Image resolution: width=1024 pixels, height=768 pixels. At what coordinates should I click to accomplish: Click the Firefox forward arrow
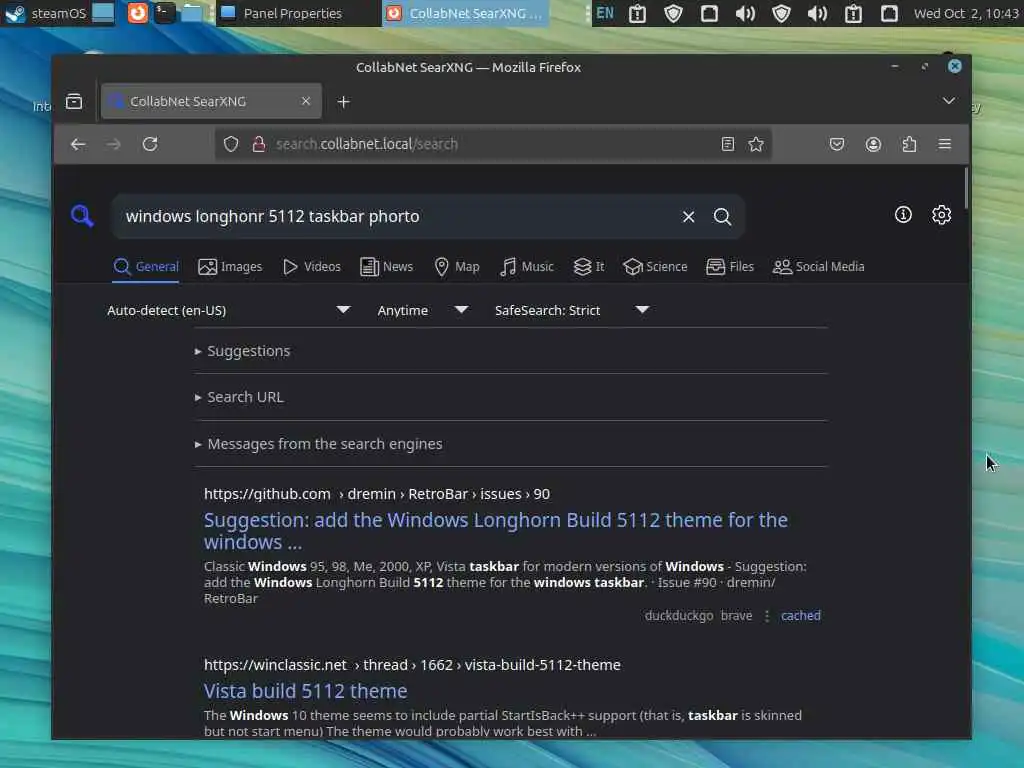click(x=114, y=144)
